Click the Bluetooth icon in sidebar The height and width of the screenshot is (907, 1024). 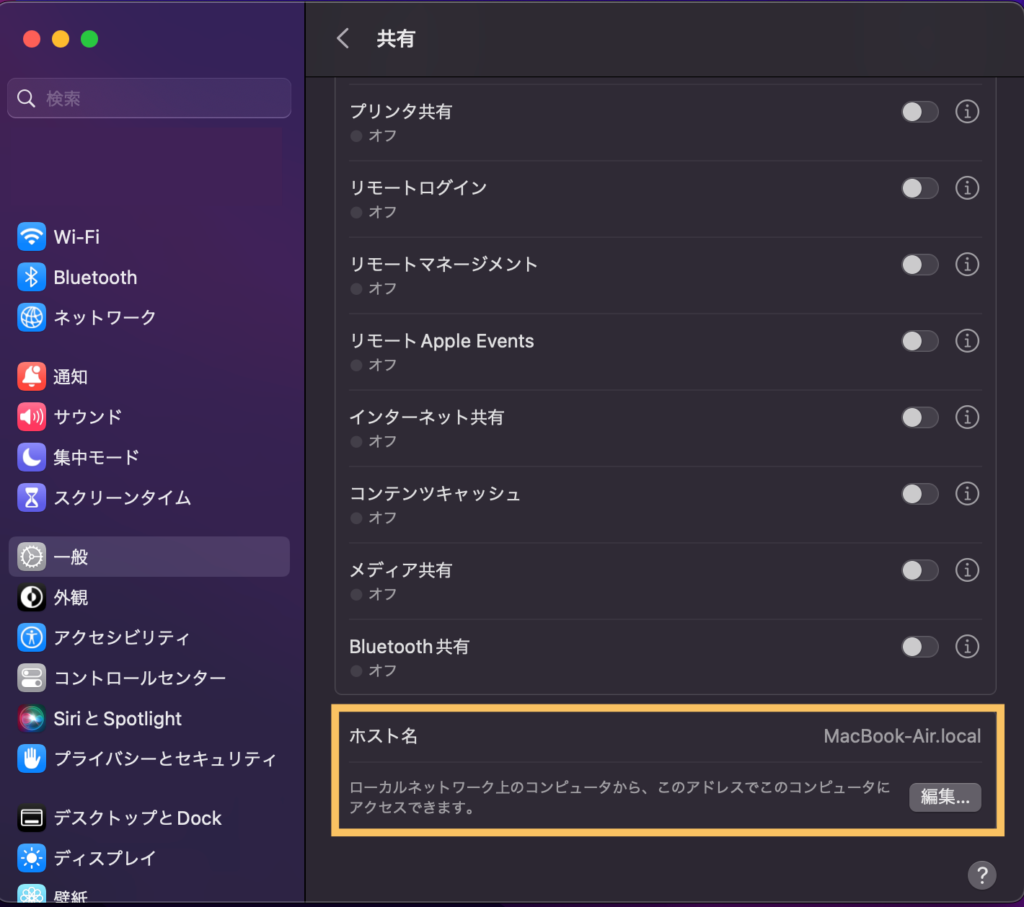tap(31, 277)
